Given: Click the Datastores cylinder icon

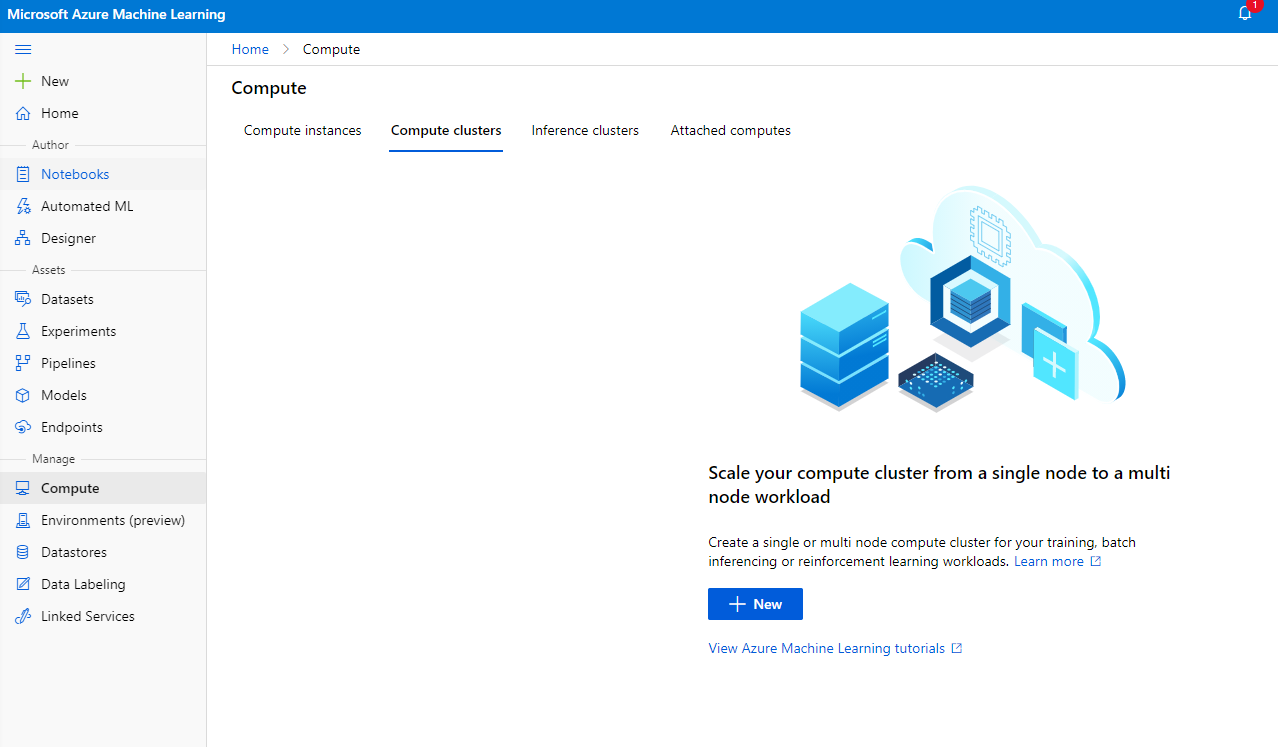Looking at the screenshot, I should click(23, 552).
